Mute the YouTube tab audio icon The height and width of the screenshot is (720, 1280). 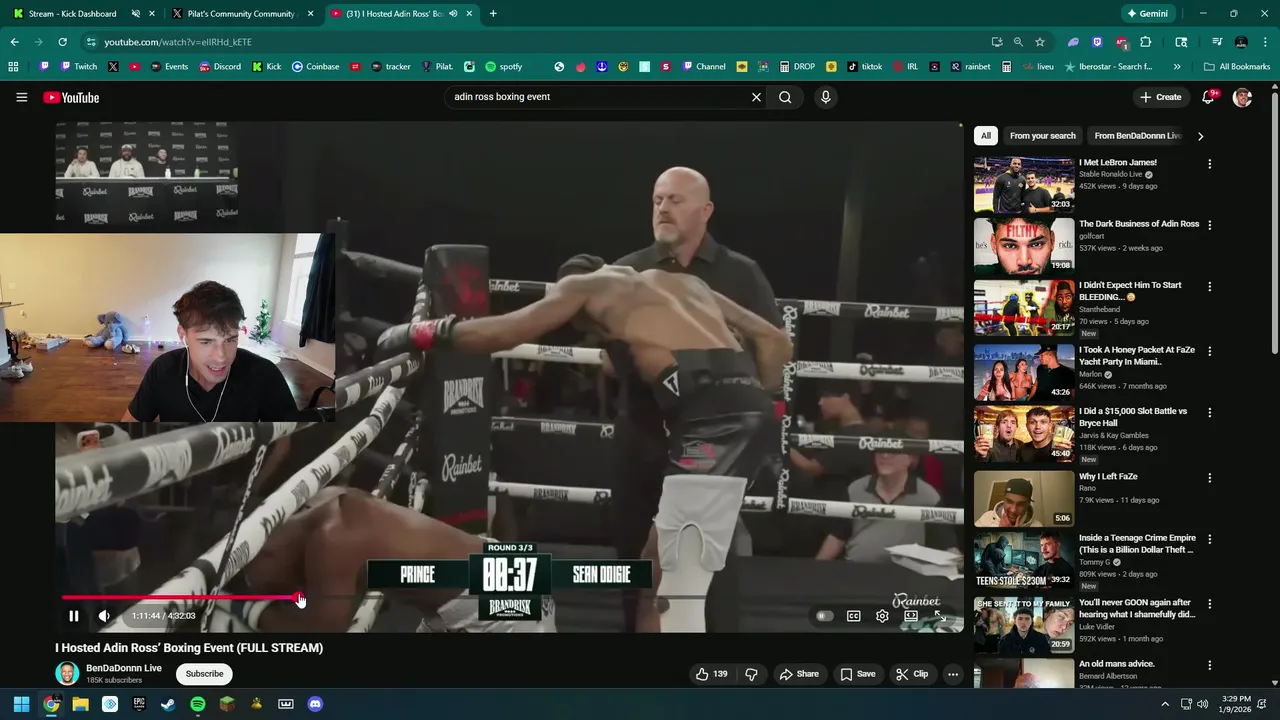coord(454,14)
